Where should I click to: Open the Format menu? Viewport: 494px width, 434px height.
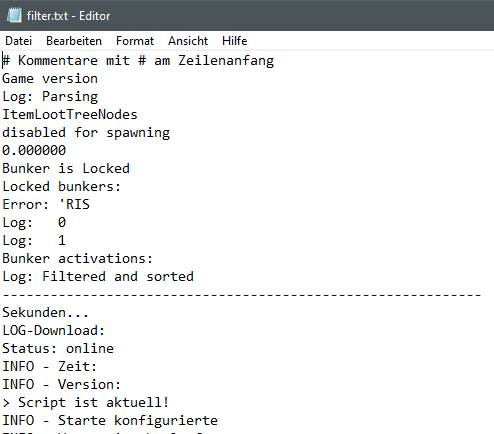135,41
